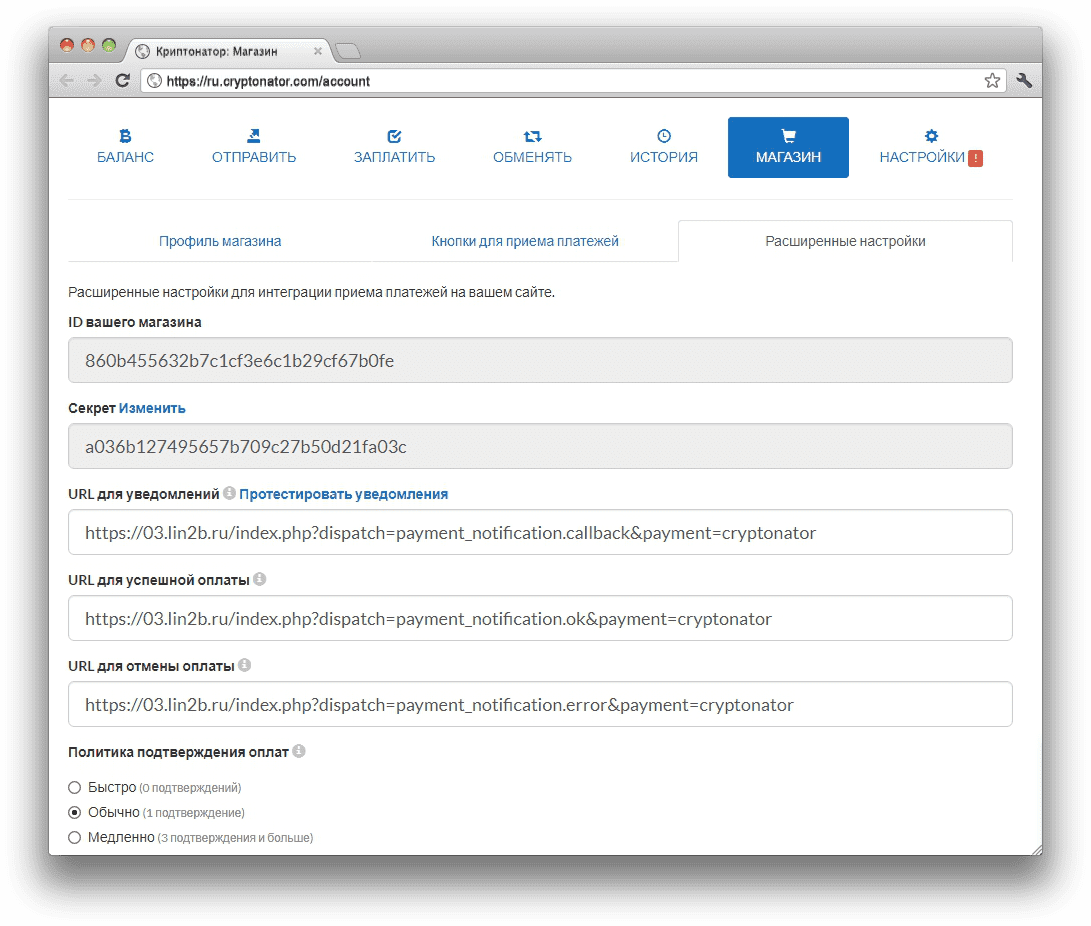Open browser wrench settings menu

coord(1024,81)
